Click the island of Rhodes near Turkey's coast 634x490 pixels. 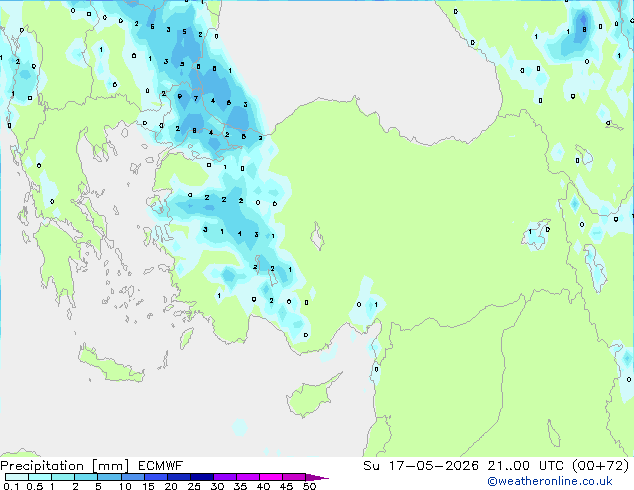coord(186,338)
